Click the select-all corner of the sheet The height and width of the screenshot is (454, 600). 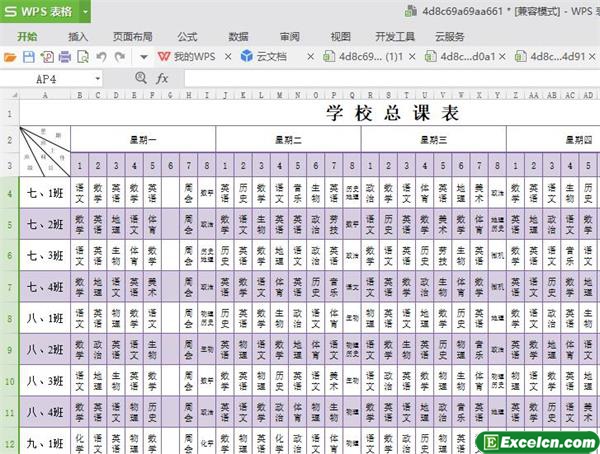[10, 95]
